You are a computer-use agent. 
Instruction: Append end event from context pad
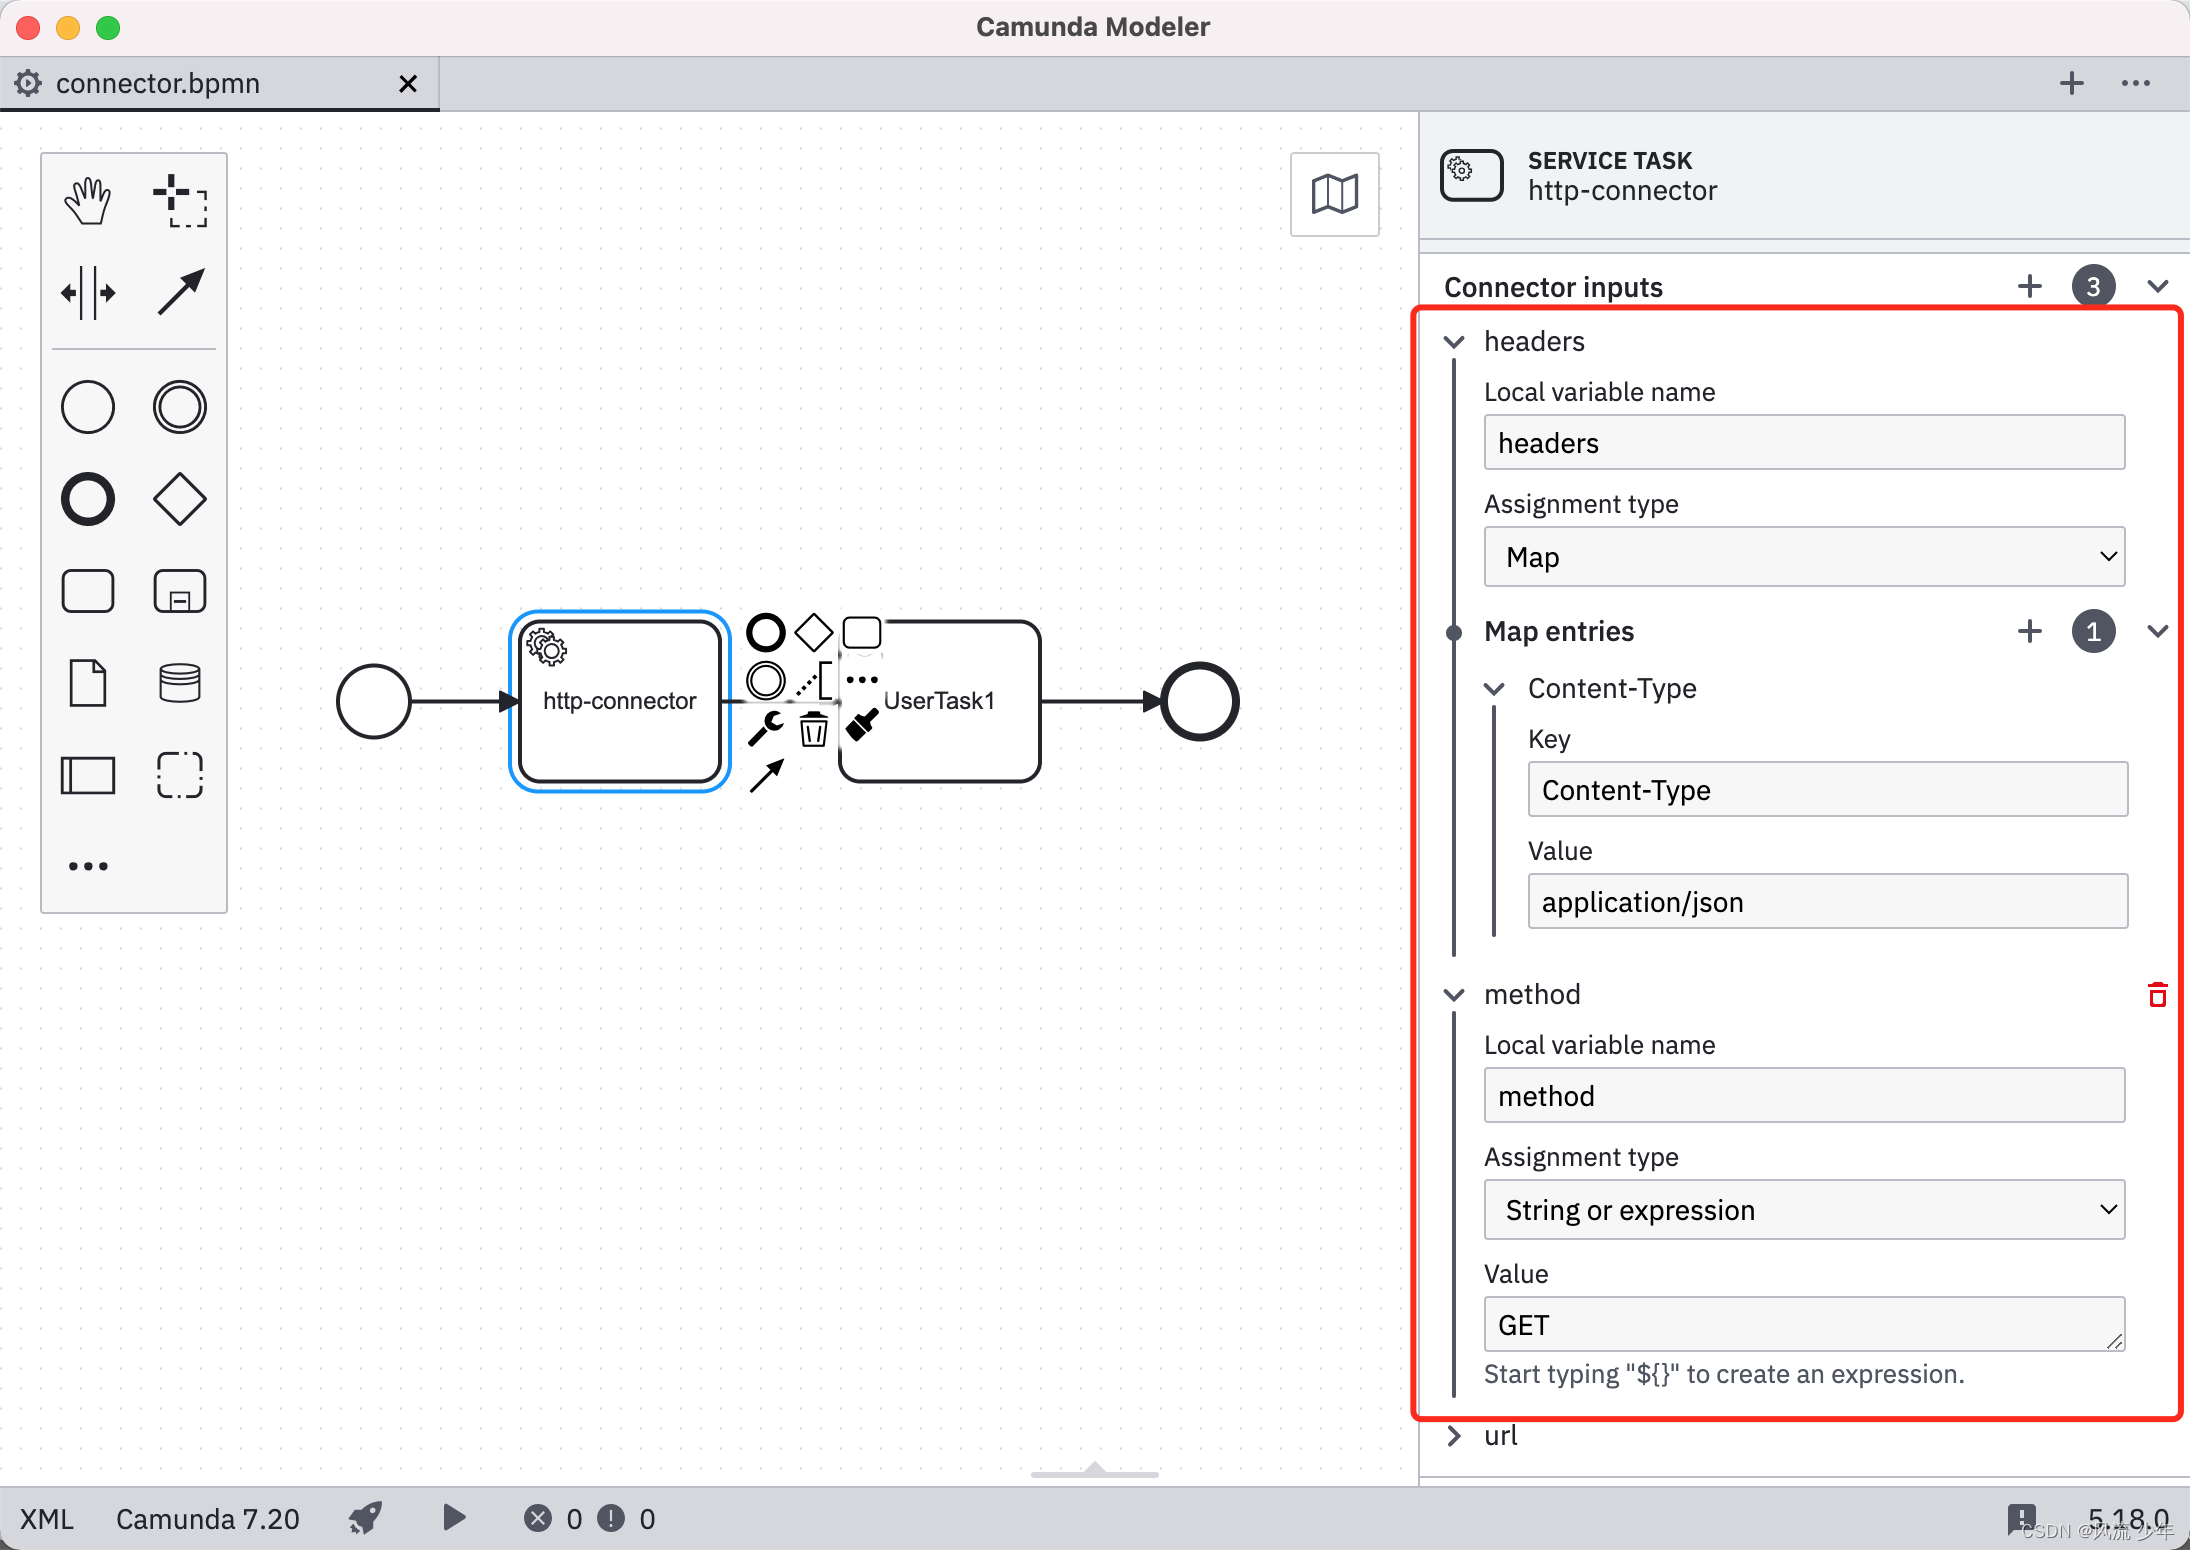766,632
